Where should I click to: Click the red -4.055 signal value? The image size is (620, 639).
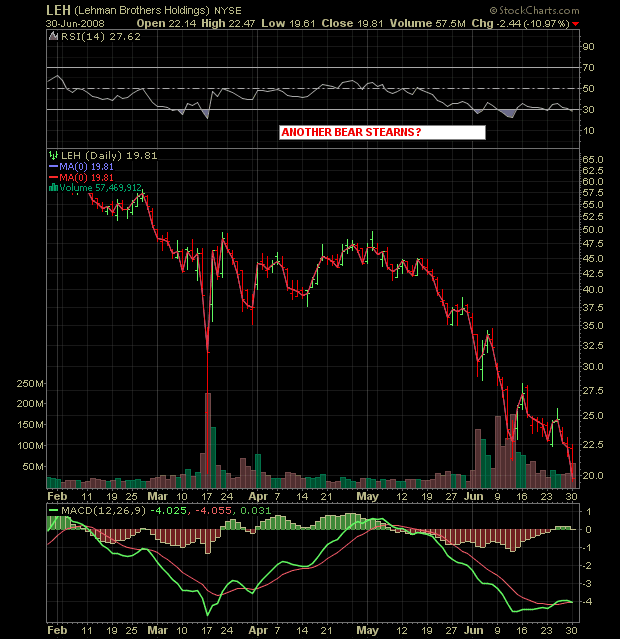(x=214, y=510)
